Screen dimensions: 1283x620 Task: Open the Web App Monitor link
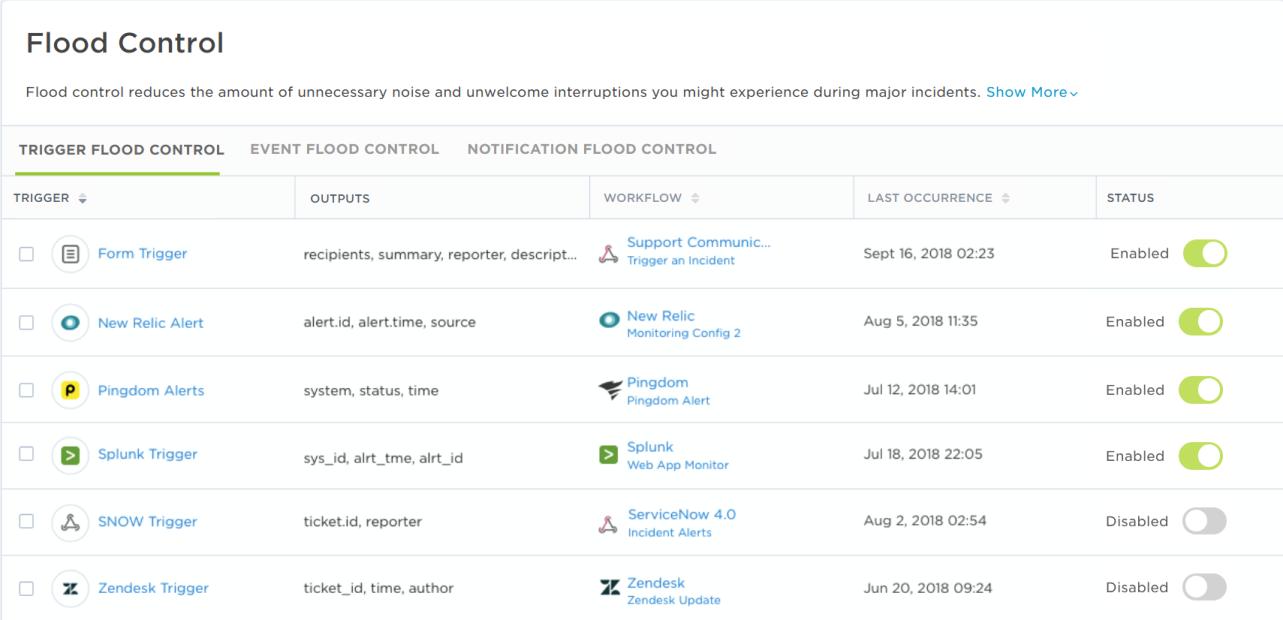pos(678,465)
